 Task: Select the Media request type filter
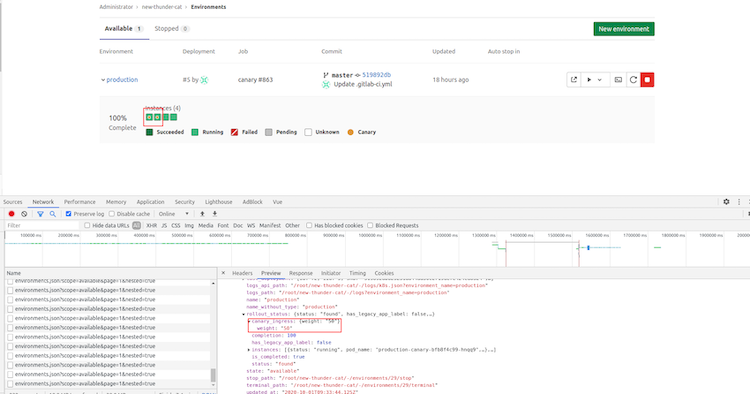pyautogui.click(x=206, y=225)
